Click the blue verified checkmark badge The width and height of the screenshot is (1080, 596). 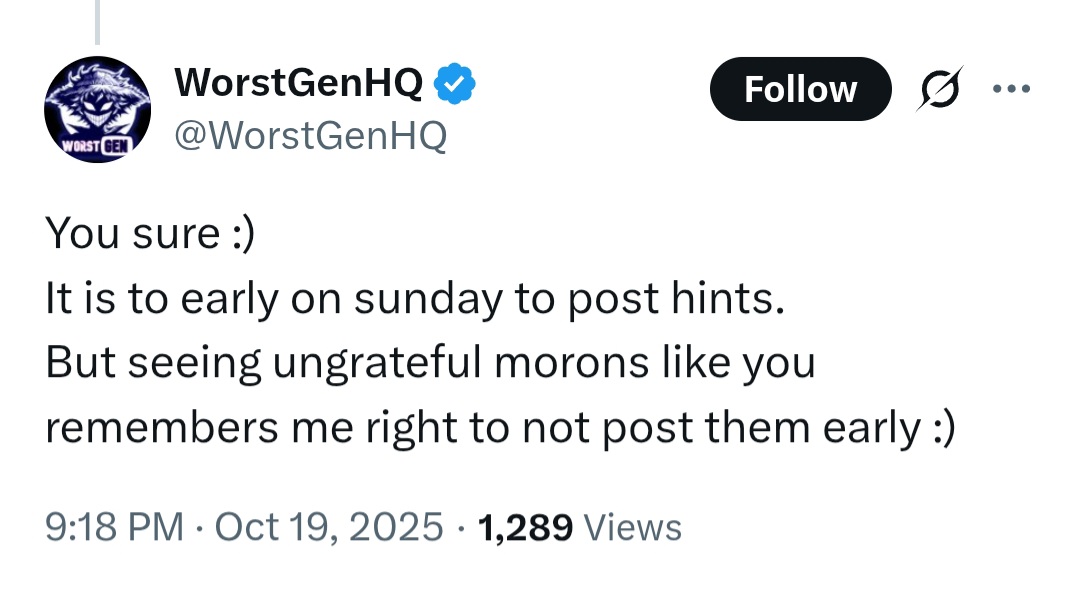click(x=456, y=84)
